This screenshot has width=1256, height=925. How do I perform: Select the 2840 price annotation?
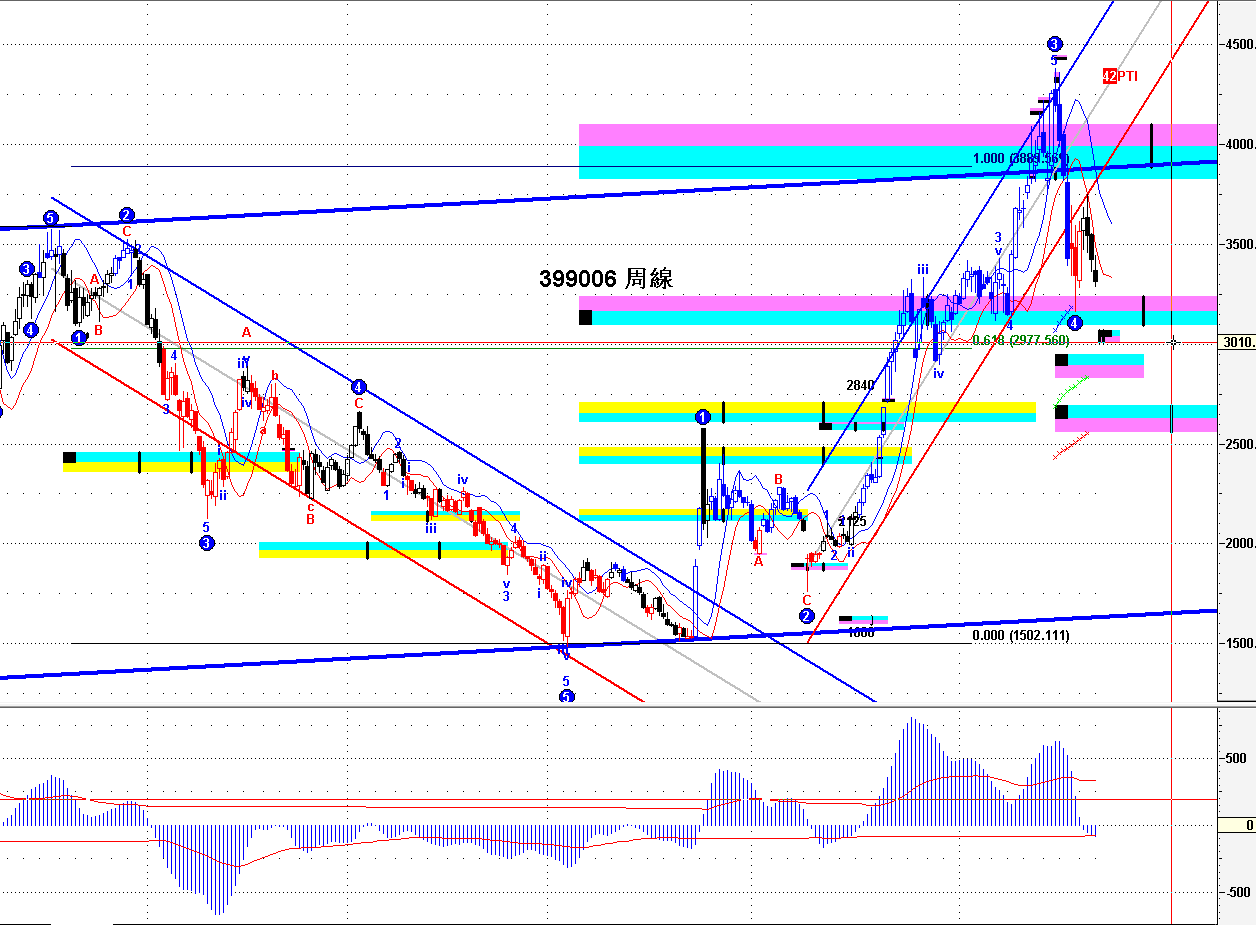click(x=860, y=385)
